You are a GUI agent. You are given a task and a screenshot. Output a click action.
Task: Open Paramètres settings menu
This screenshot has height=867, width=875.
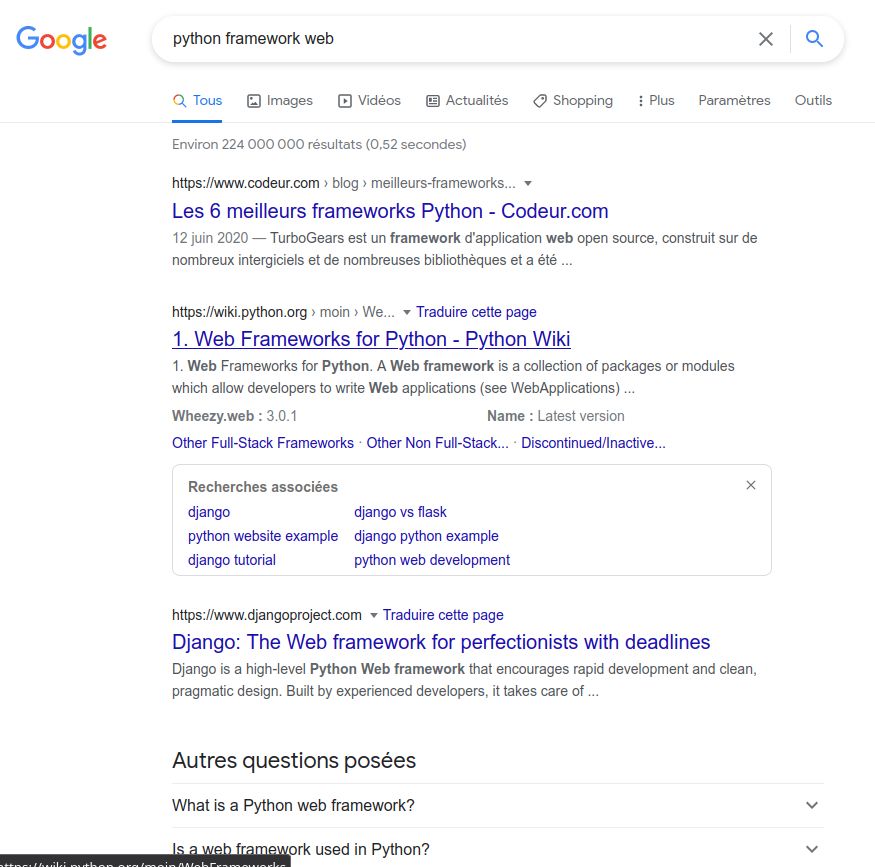point(734,100)
